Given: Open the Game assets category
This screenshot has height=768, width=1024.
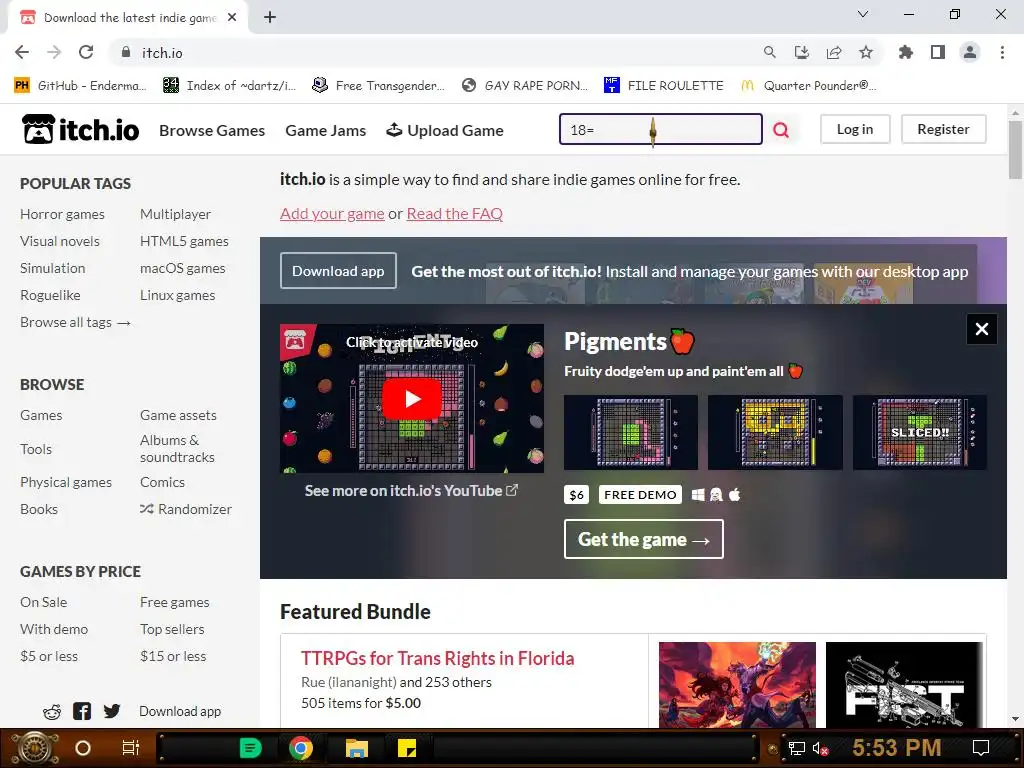Looking at the screenshot, I should (178, 415).
